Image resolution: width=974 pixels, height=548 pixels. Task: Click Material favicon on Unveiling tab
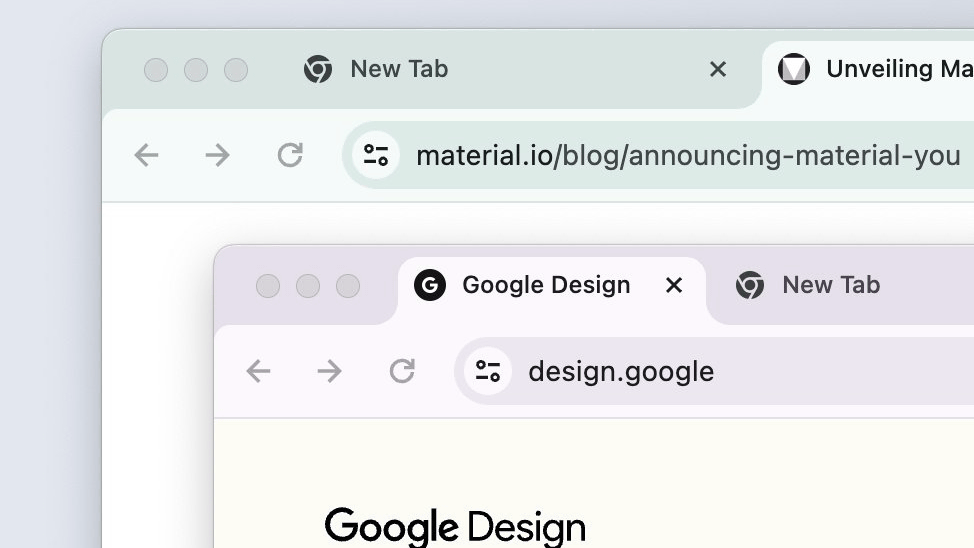[x=794, y=69]
